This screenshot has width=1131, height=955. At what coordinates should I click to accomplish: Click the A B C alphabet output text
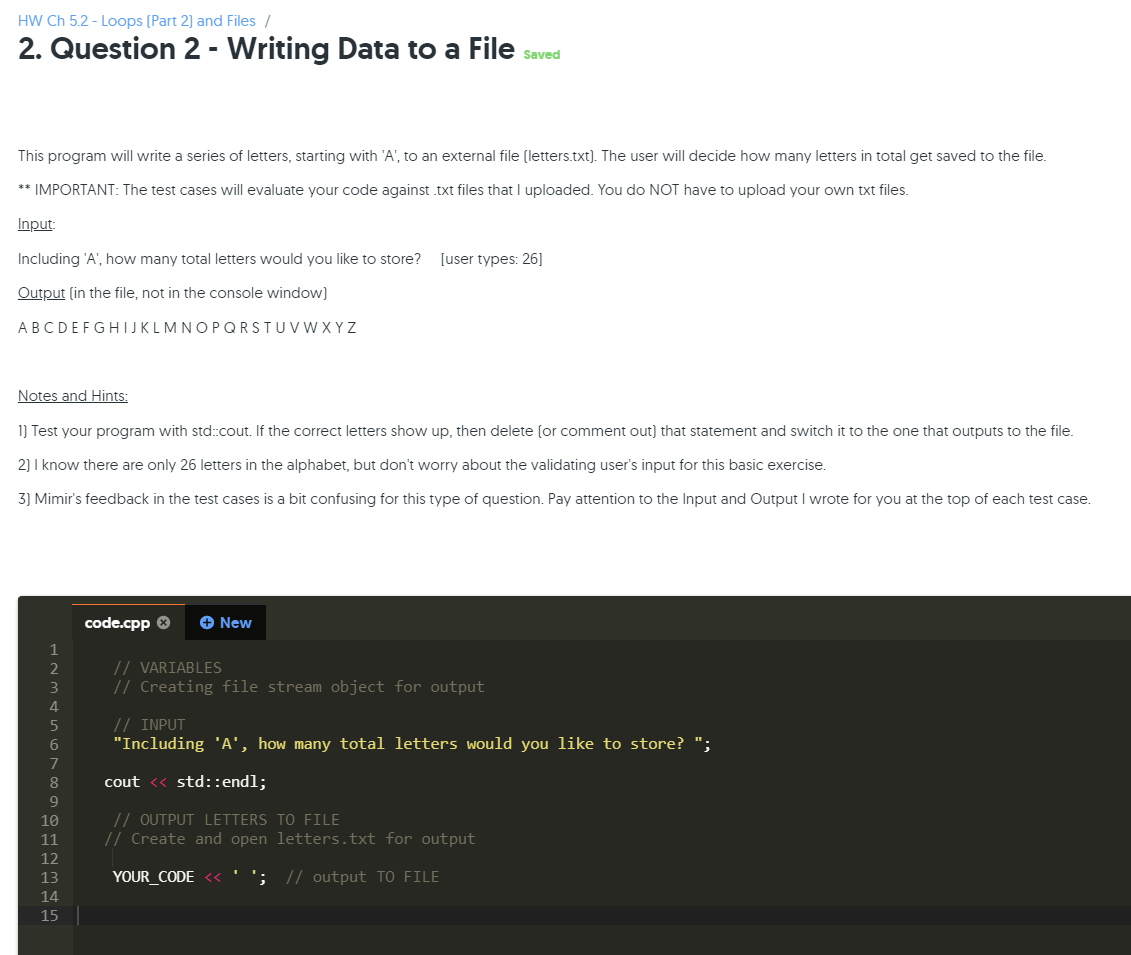(187, 328)
